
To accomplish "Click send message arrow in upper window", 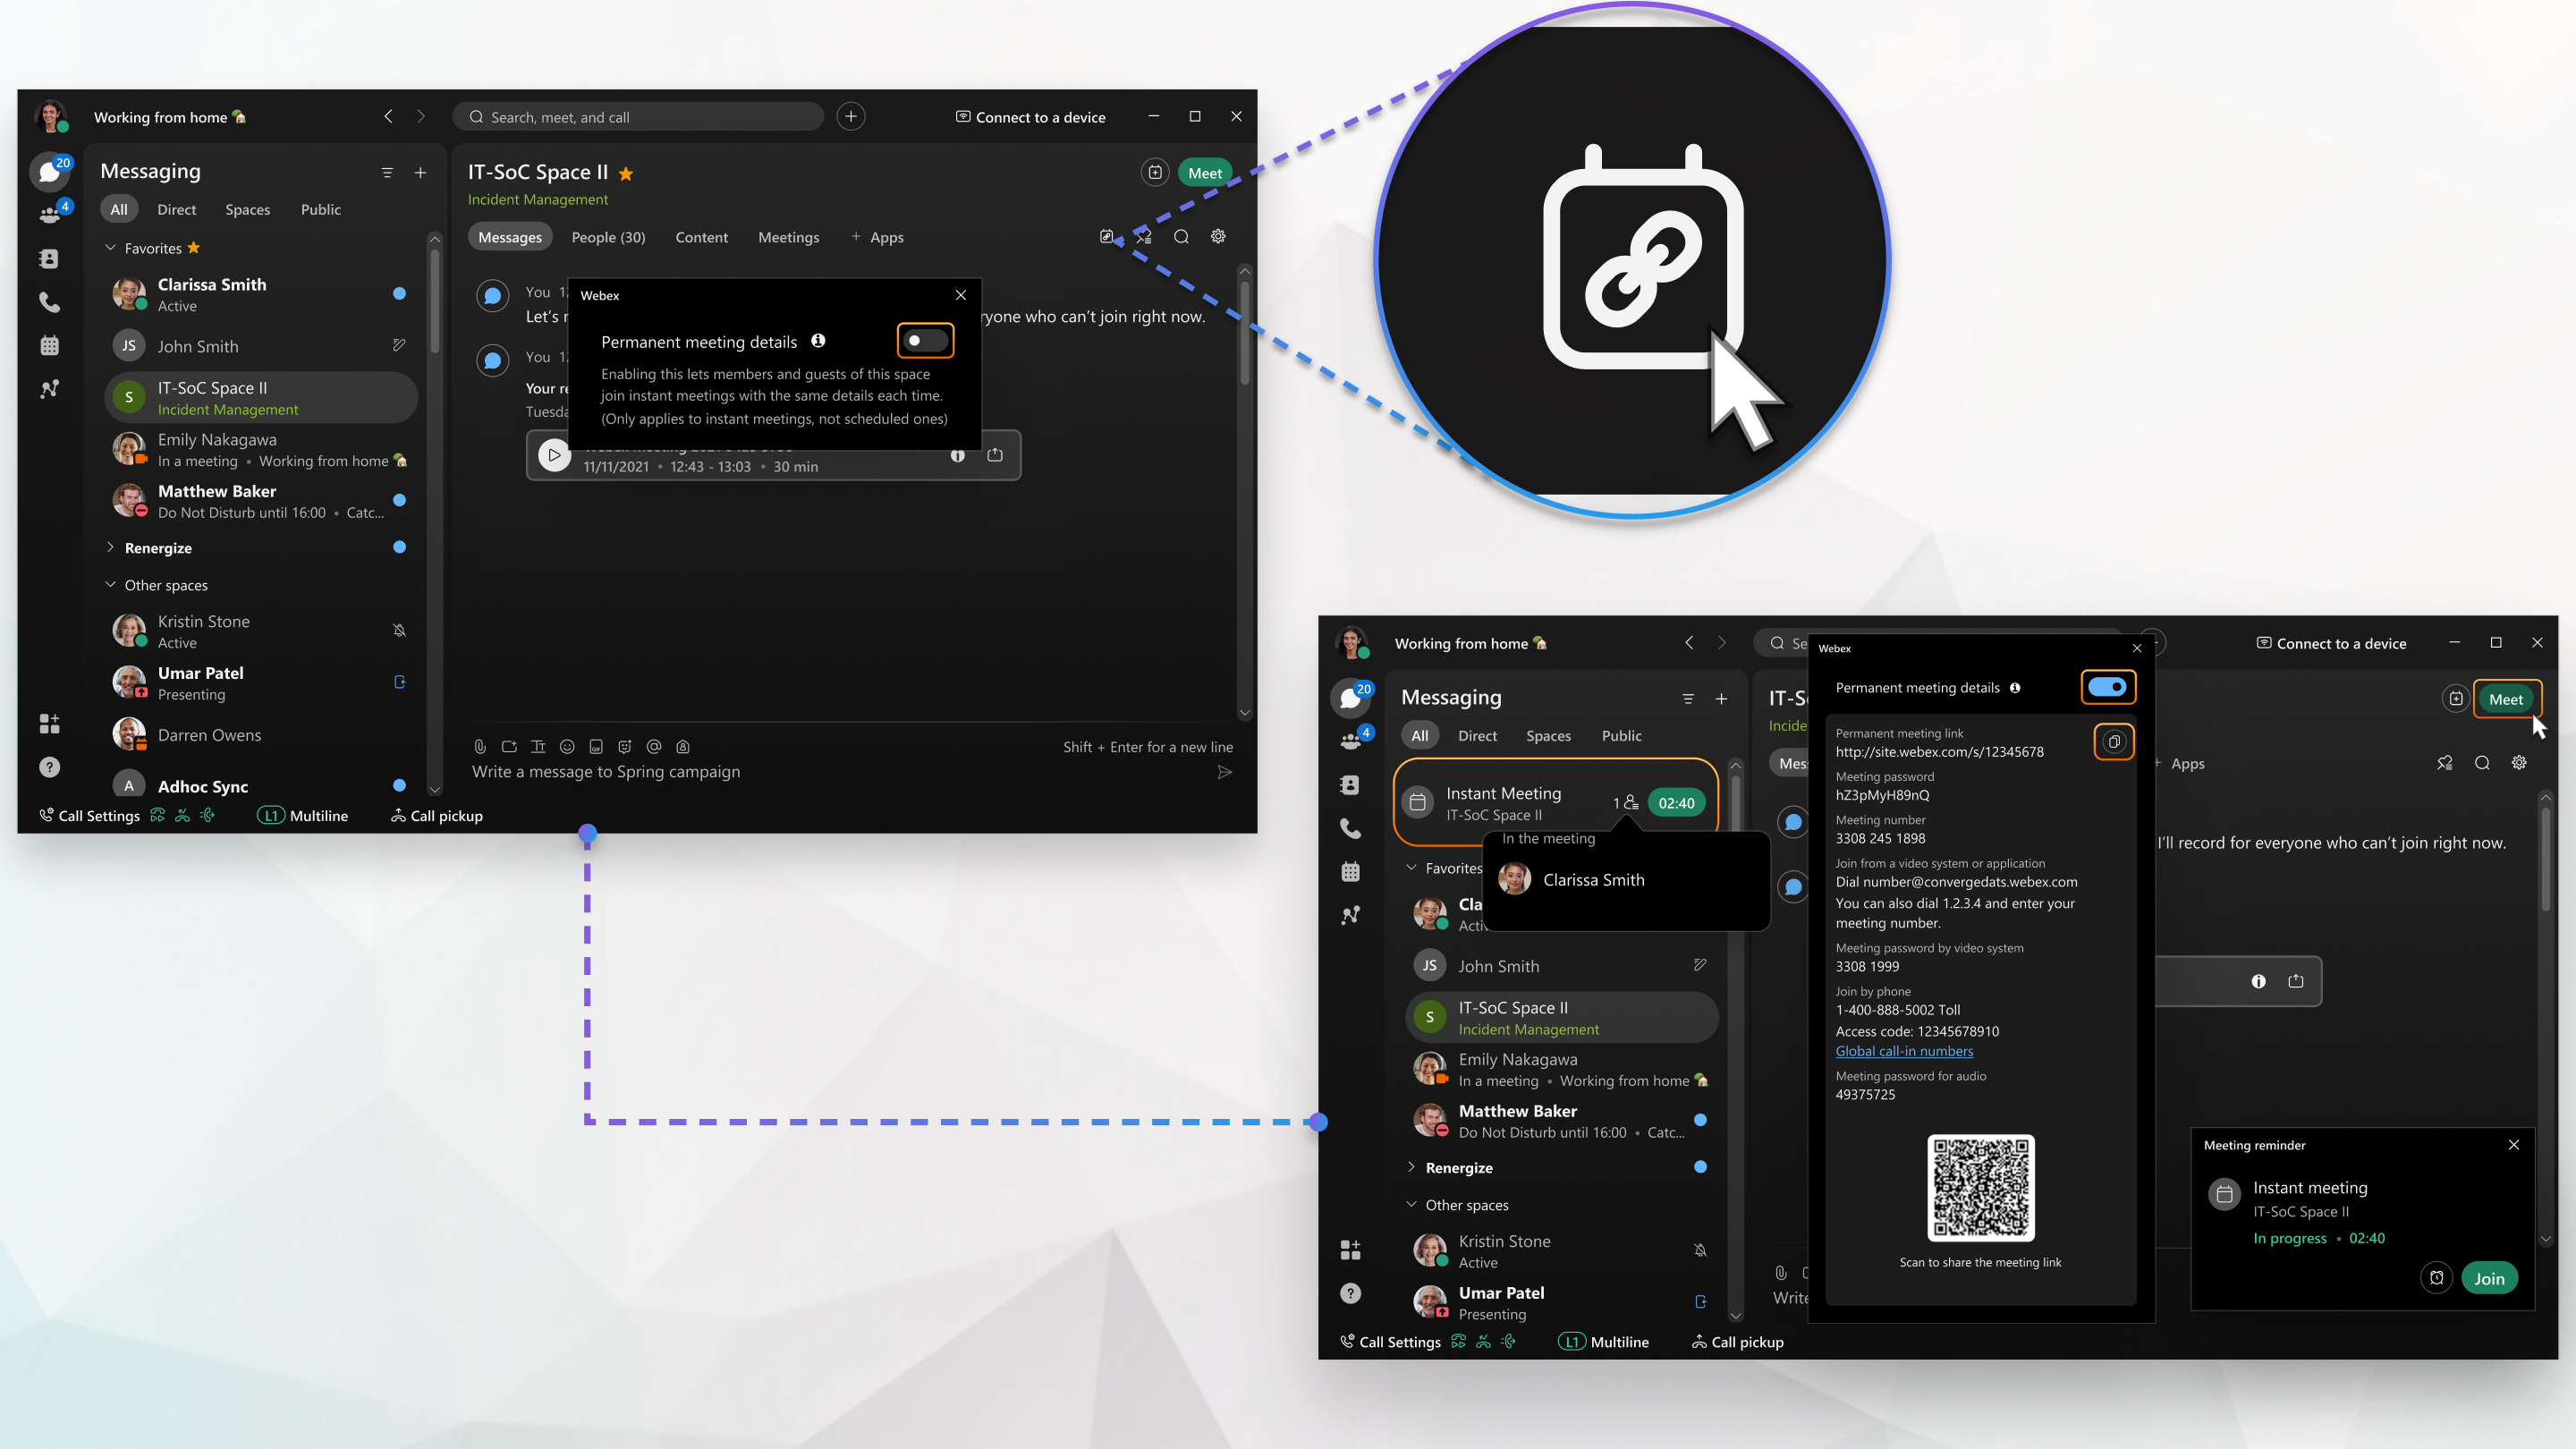I will pos(1225,772).
